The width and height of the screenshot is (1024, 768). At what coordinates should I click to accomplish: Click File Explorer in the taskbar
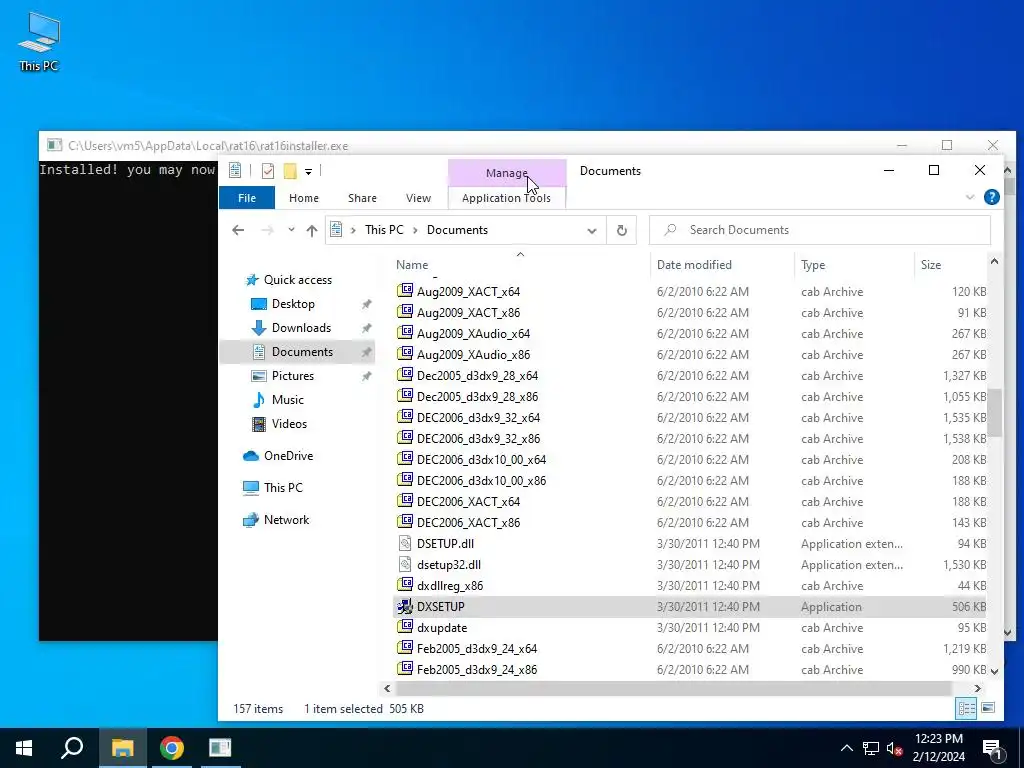coord(122,748)
